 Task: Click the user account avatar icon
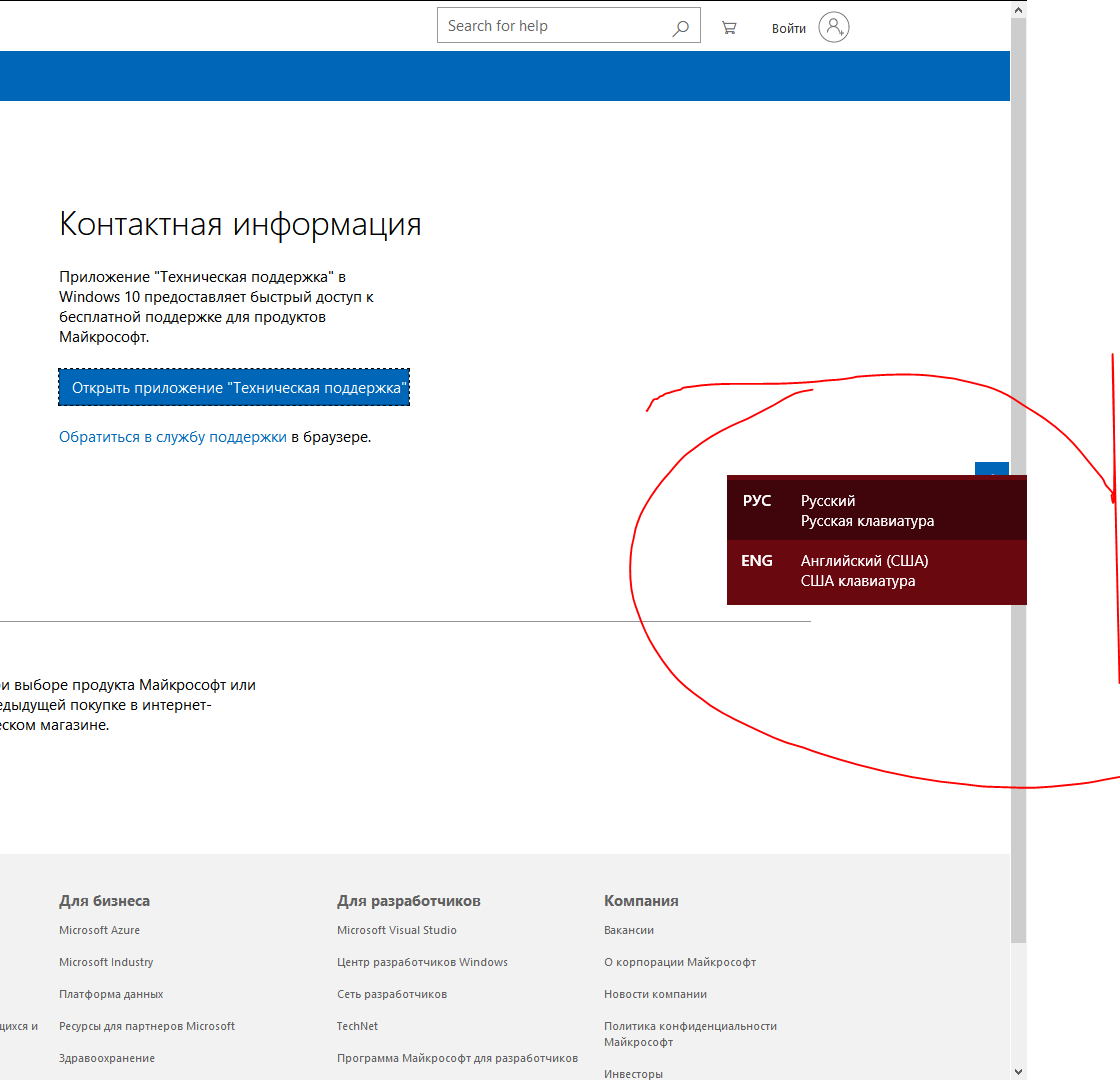(834, 27)
